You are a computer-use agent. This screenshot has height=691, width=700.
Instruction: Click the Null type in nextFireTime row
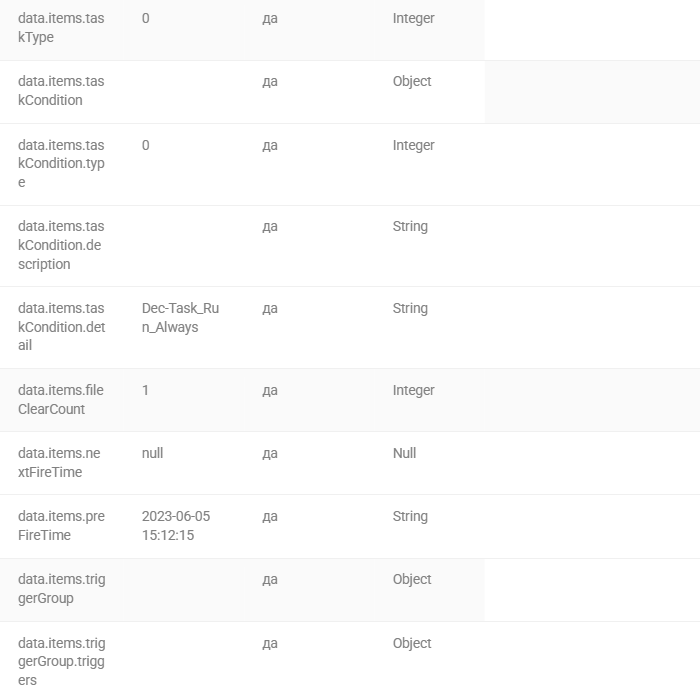point(404,453)
